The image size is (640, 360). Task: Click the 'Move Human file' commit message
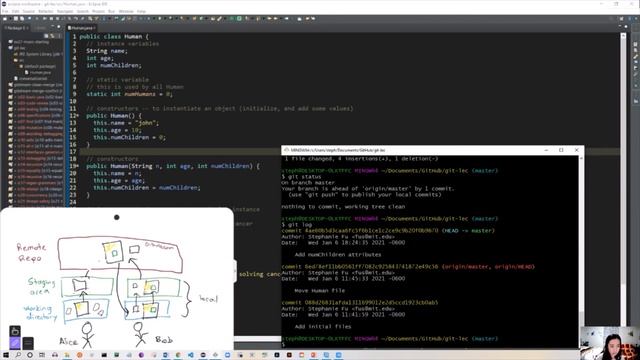[320, 291]
